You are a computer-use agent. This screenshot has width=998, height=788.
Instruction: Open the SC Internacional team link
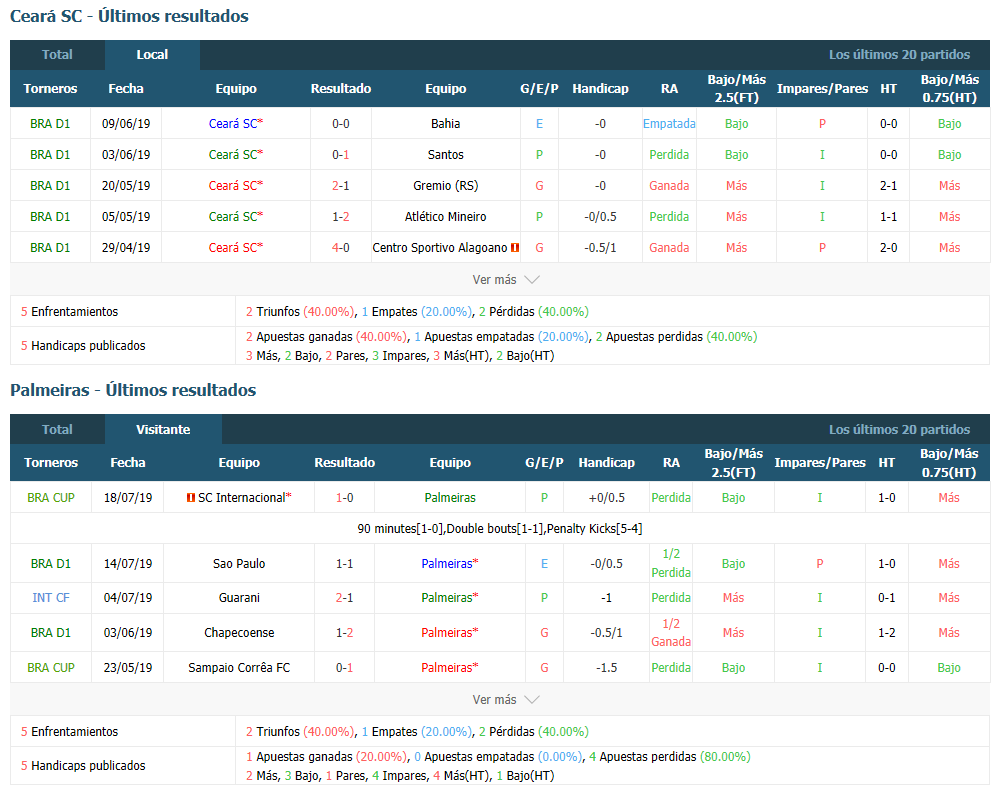click(x=242, y=498)
